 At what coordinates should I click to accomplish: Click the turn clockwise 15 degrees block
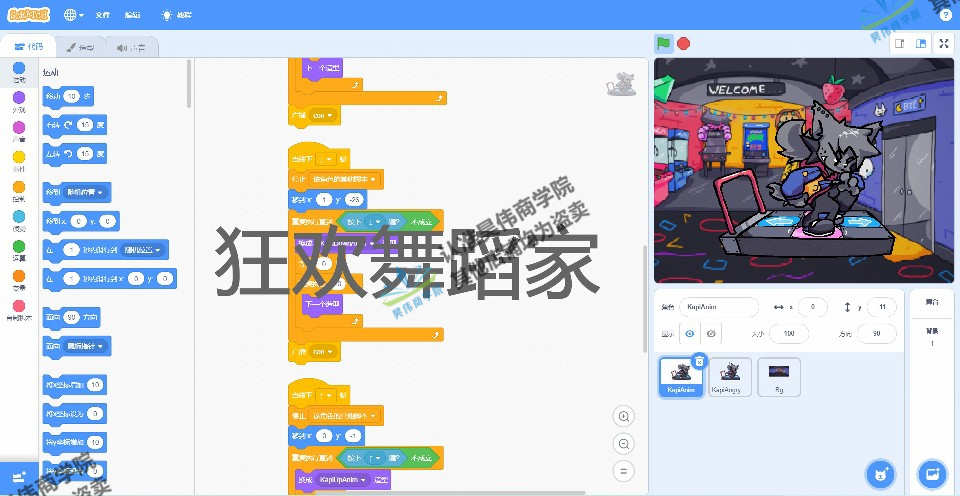[75, 125]
